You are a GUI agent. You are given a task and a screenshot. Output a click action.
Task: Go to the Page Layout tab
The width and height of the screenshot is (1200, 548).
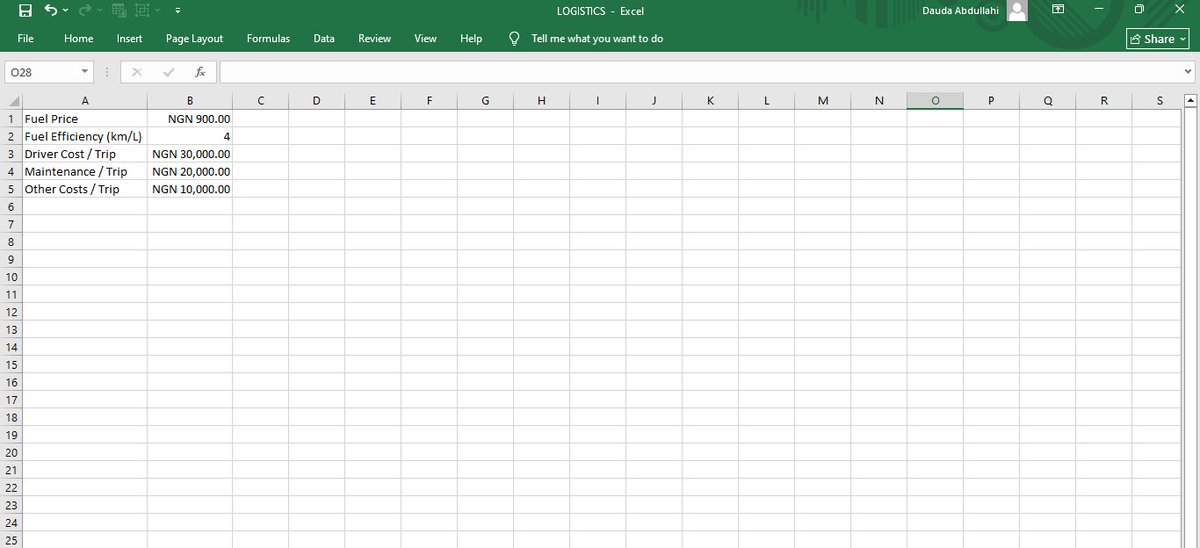(194, 38)
